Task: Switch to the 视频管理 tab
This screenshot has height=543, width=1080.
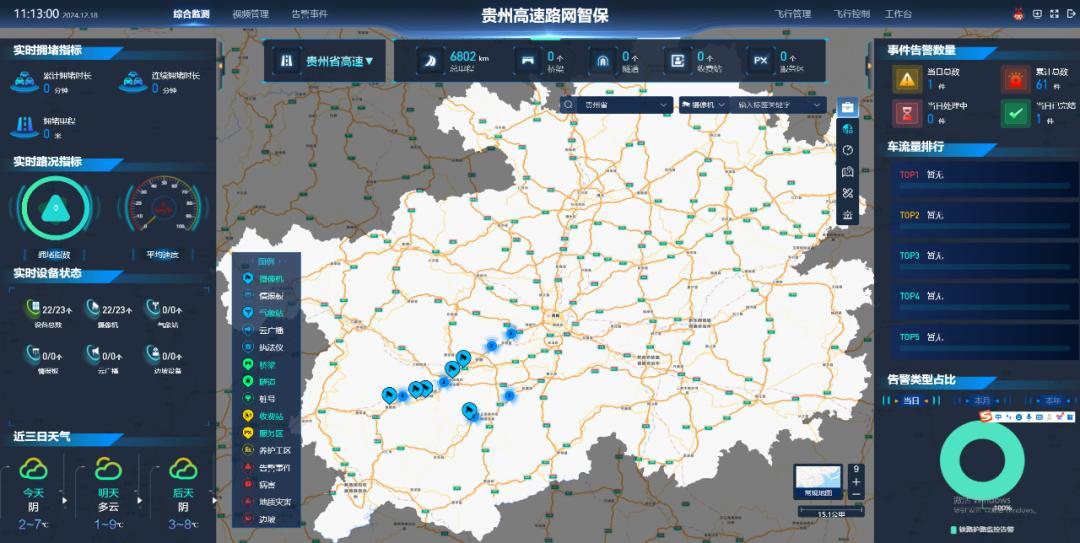Action: point(250,15)
